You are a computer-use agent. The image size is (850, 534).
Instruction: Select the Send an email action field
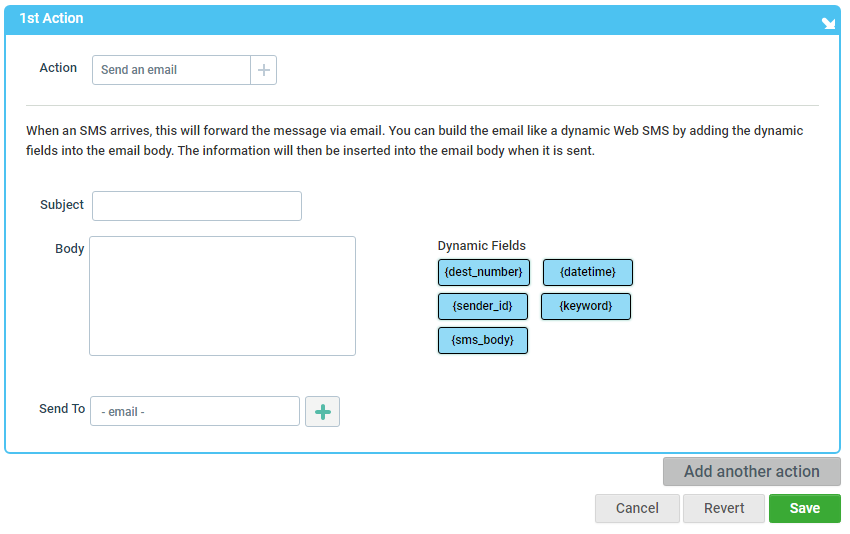171,70
